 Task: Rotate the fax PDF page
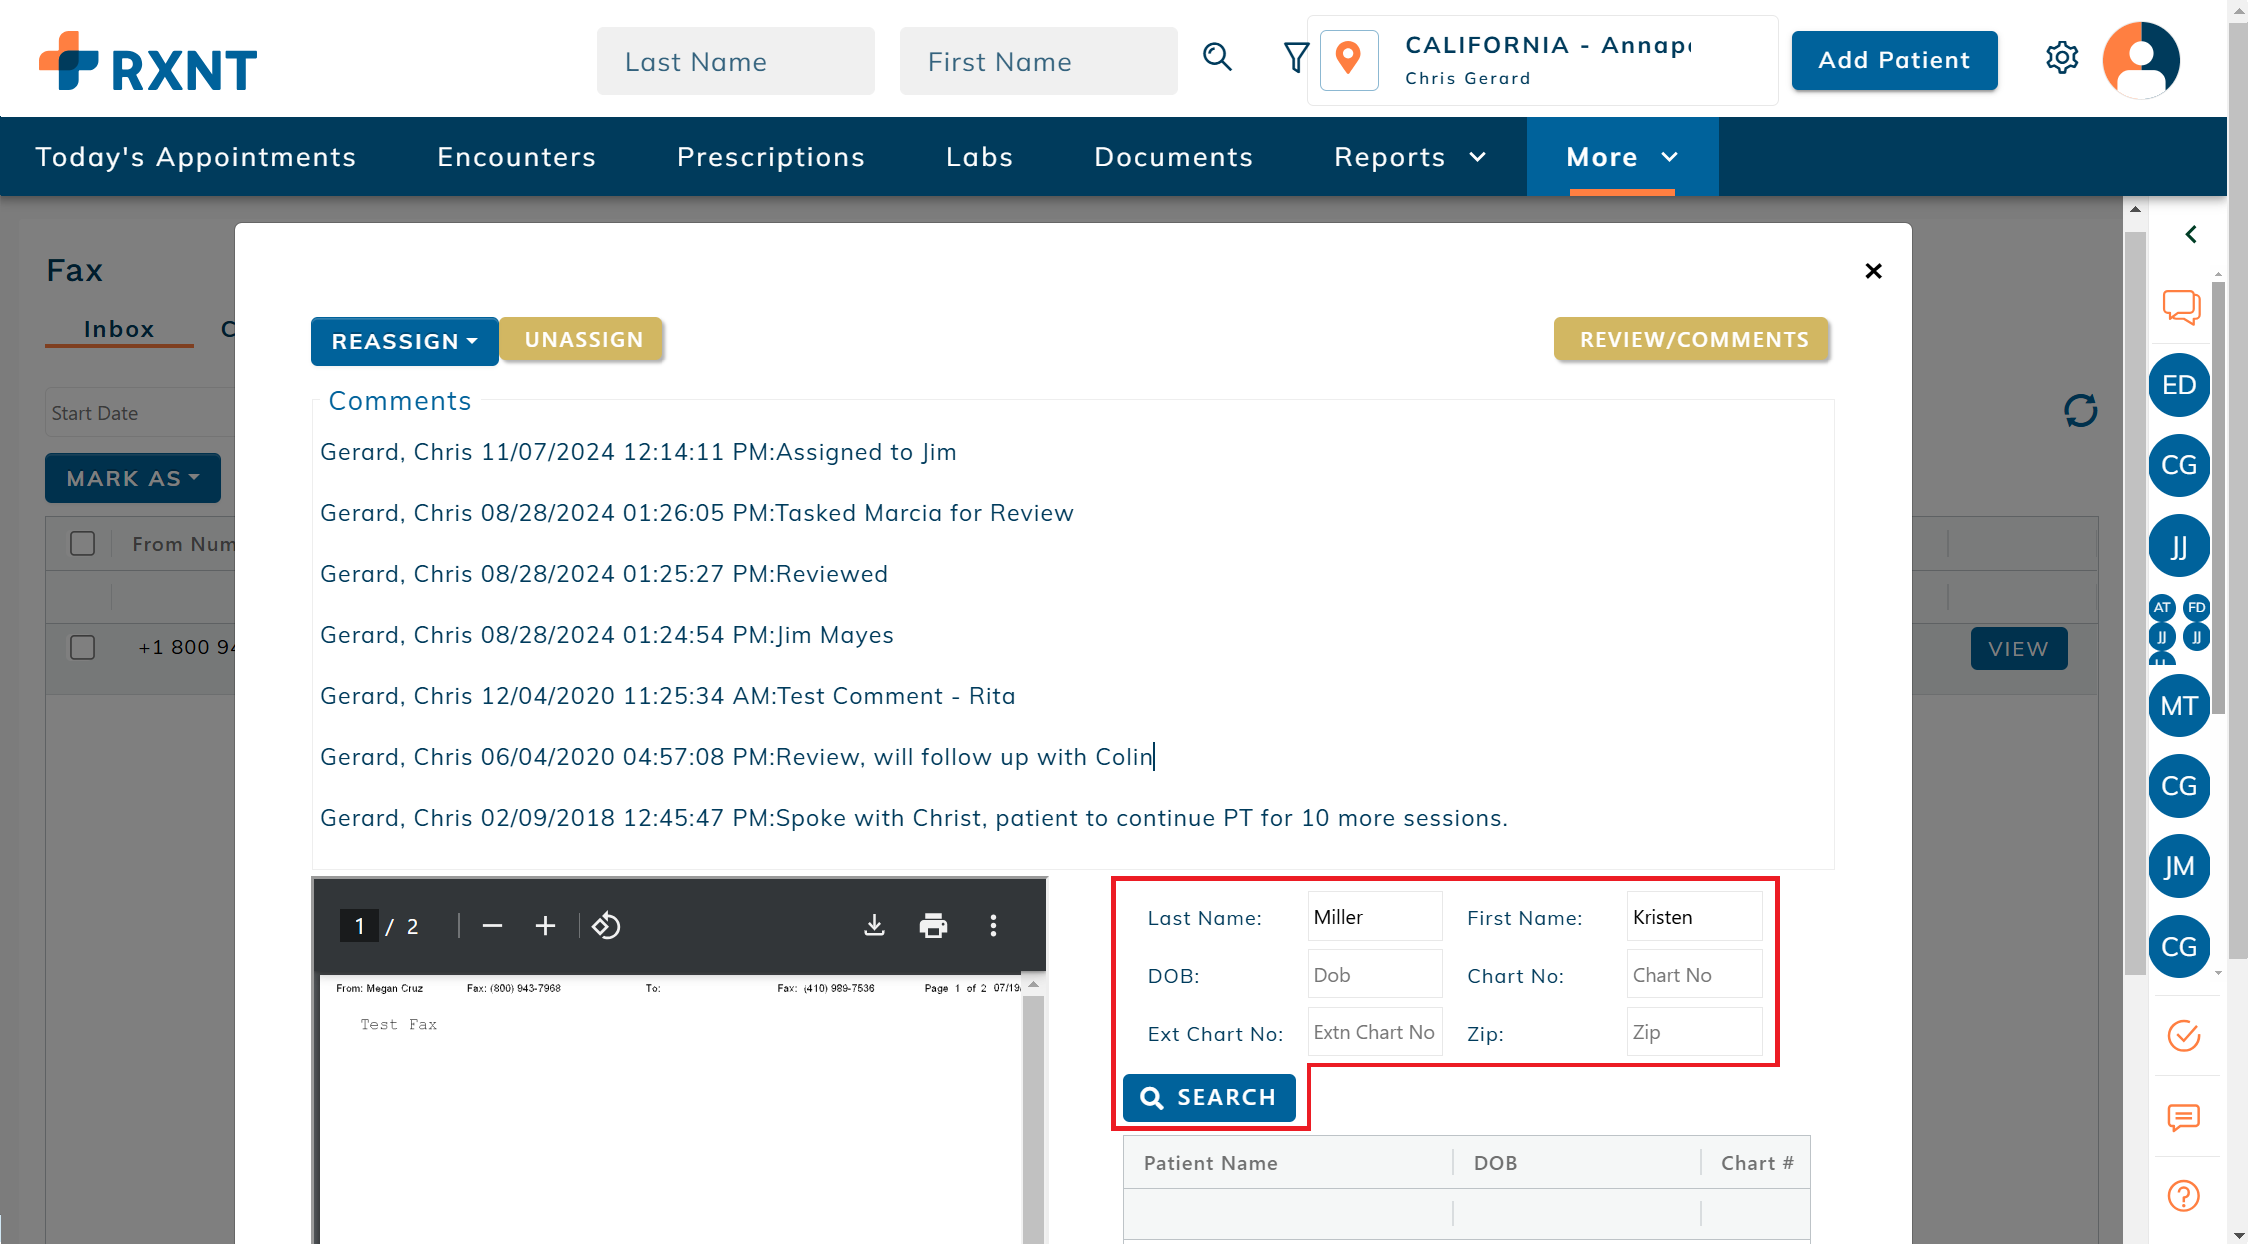point(606,925)
